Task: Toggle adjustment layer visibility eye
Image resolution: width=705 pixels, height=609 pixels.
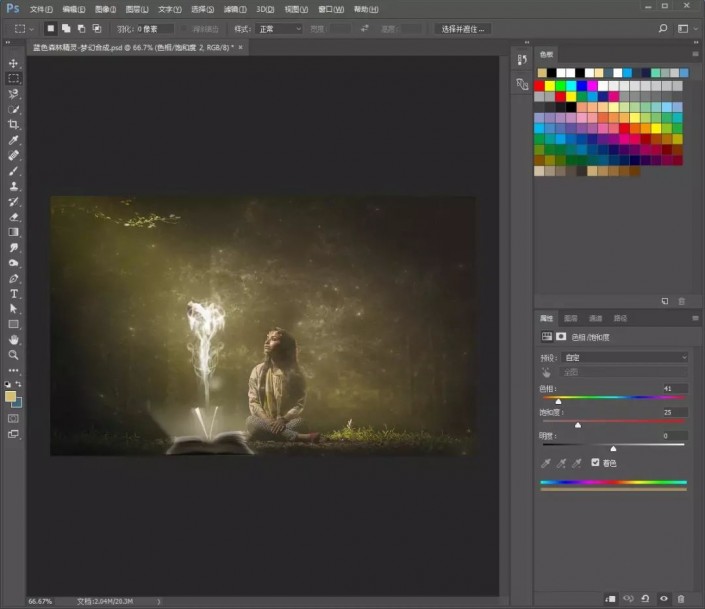Action: (664, 599)
